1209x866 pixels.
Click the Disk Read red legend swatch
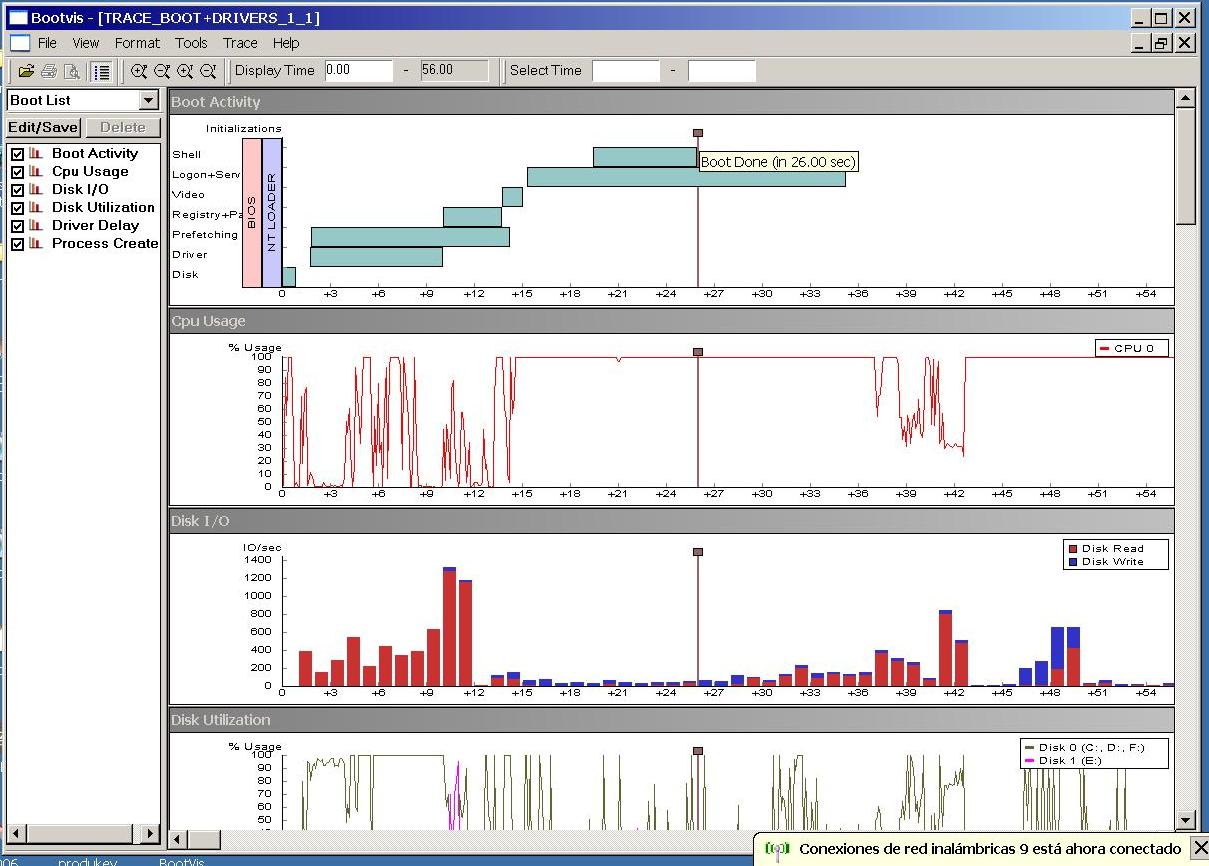[1073, 549]
